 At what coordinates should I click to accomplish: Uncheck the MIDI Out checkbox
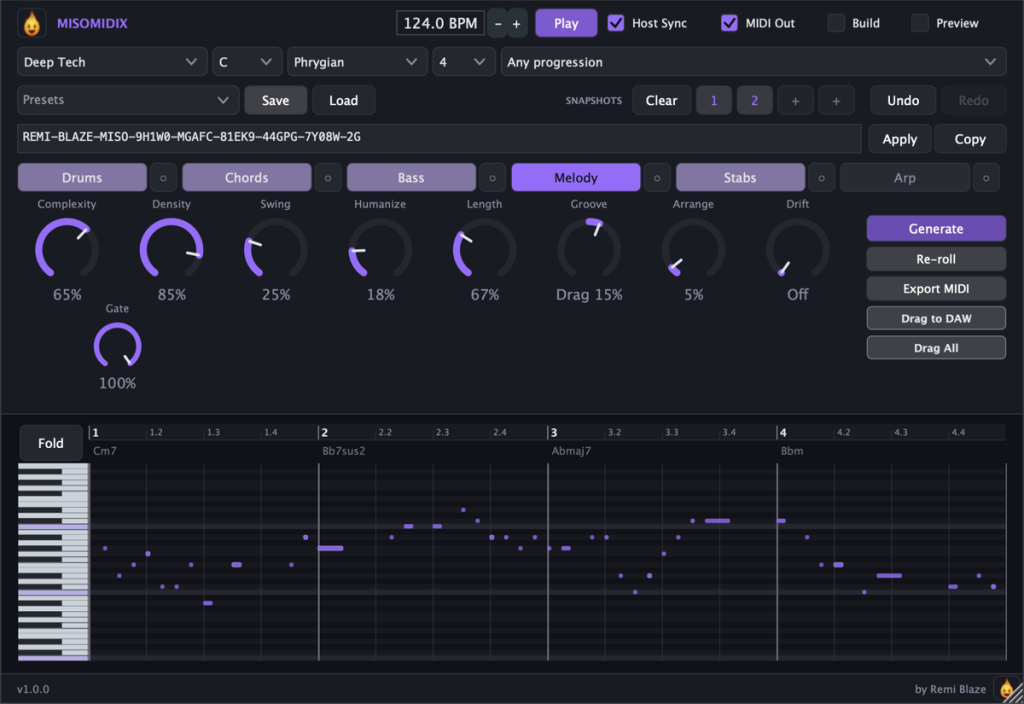[x=729, y=23]
